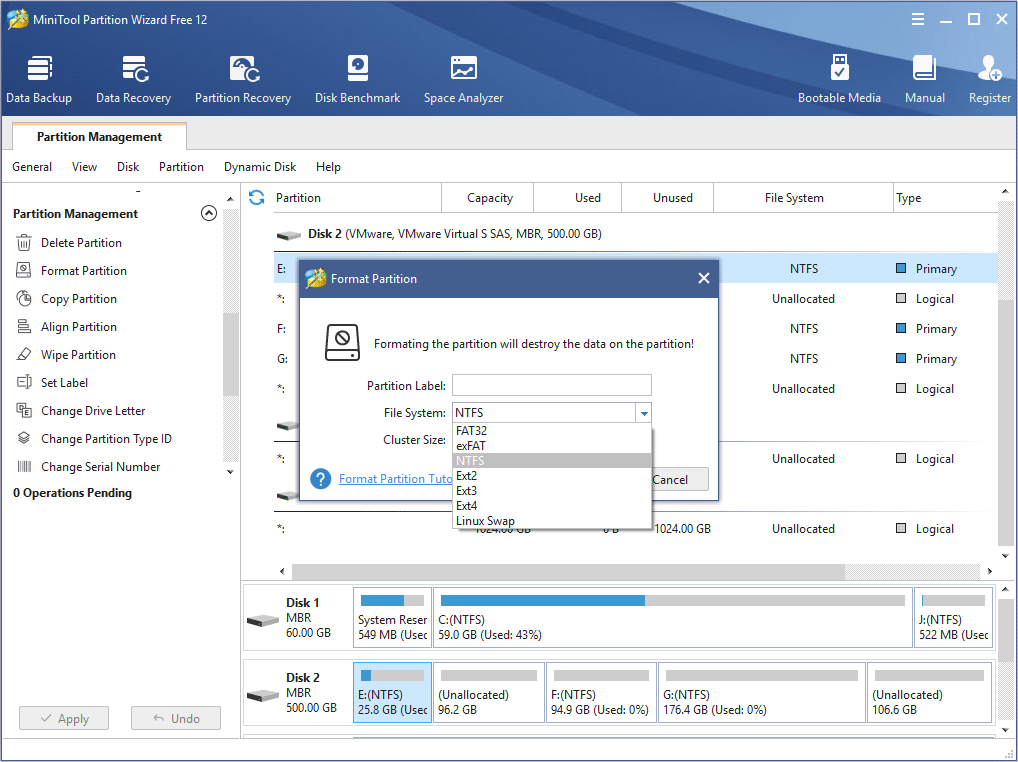Open the Partition menu
The height and width of the screenshot is (762, 1018).
pyautogui.click(x=181, y=167)
